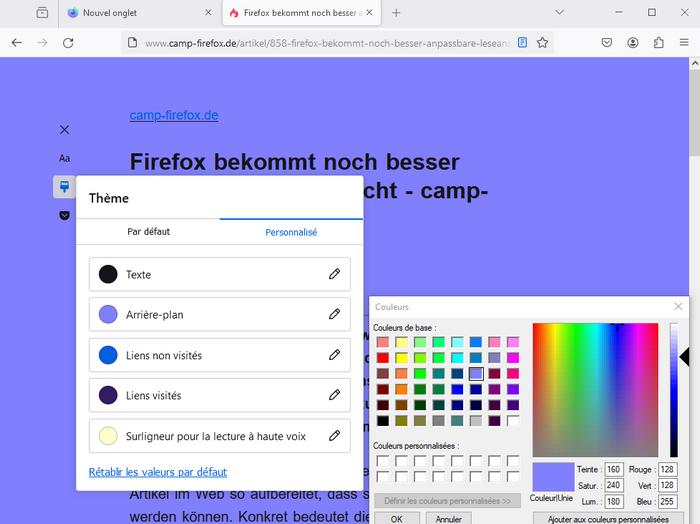
Task: Show site information page icon in address bar
Action: tap(133, 43)
